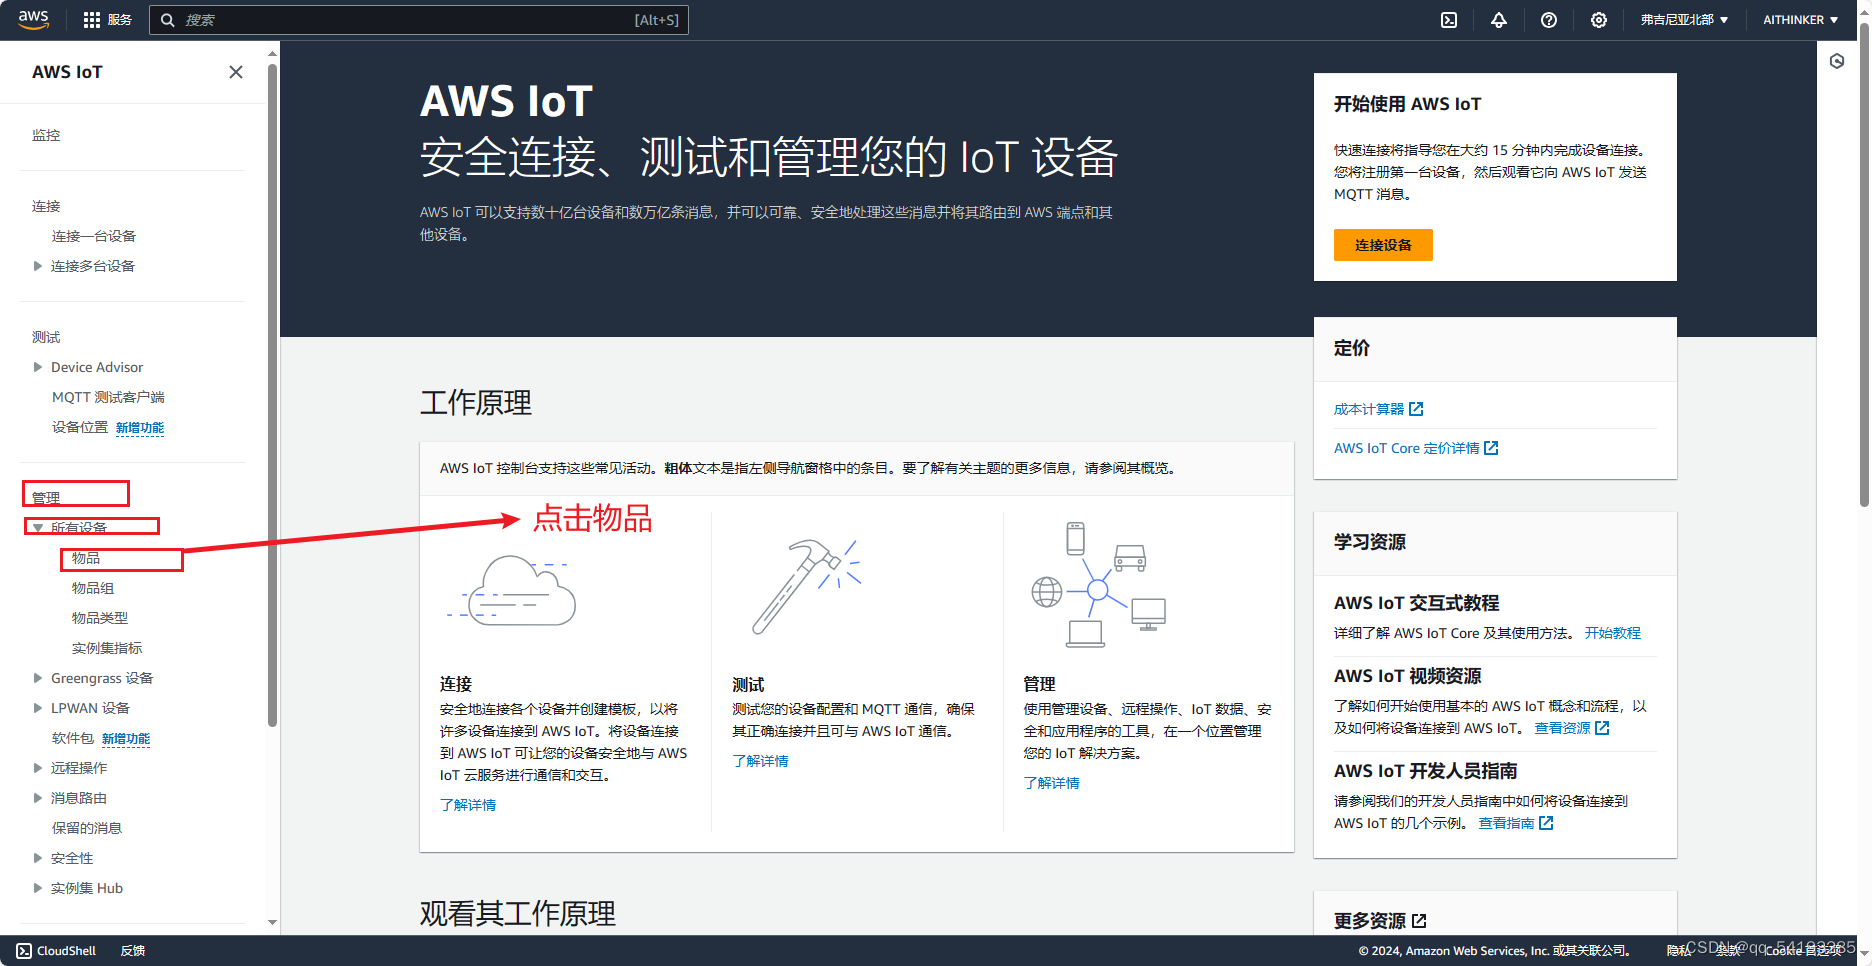Click the external link icon beside 查看指南
This screenshot has height=966, width=1872.
[x=1546, y=823]
